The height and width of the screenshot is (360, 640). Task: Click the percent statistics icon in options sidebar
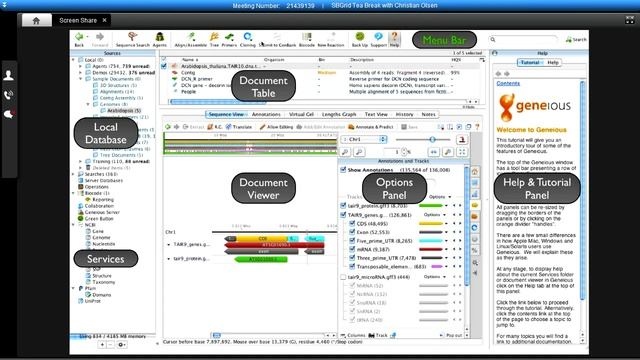[x=475, y=250]
